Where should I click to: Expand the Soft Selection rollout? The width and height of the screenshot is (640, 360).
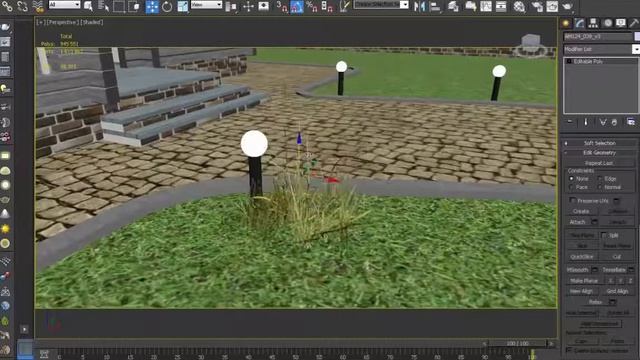[x=599, y=143]
